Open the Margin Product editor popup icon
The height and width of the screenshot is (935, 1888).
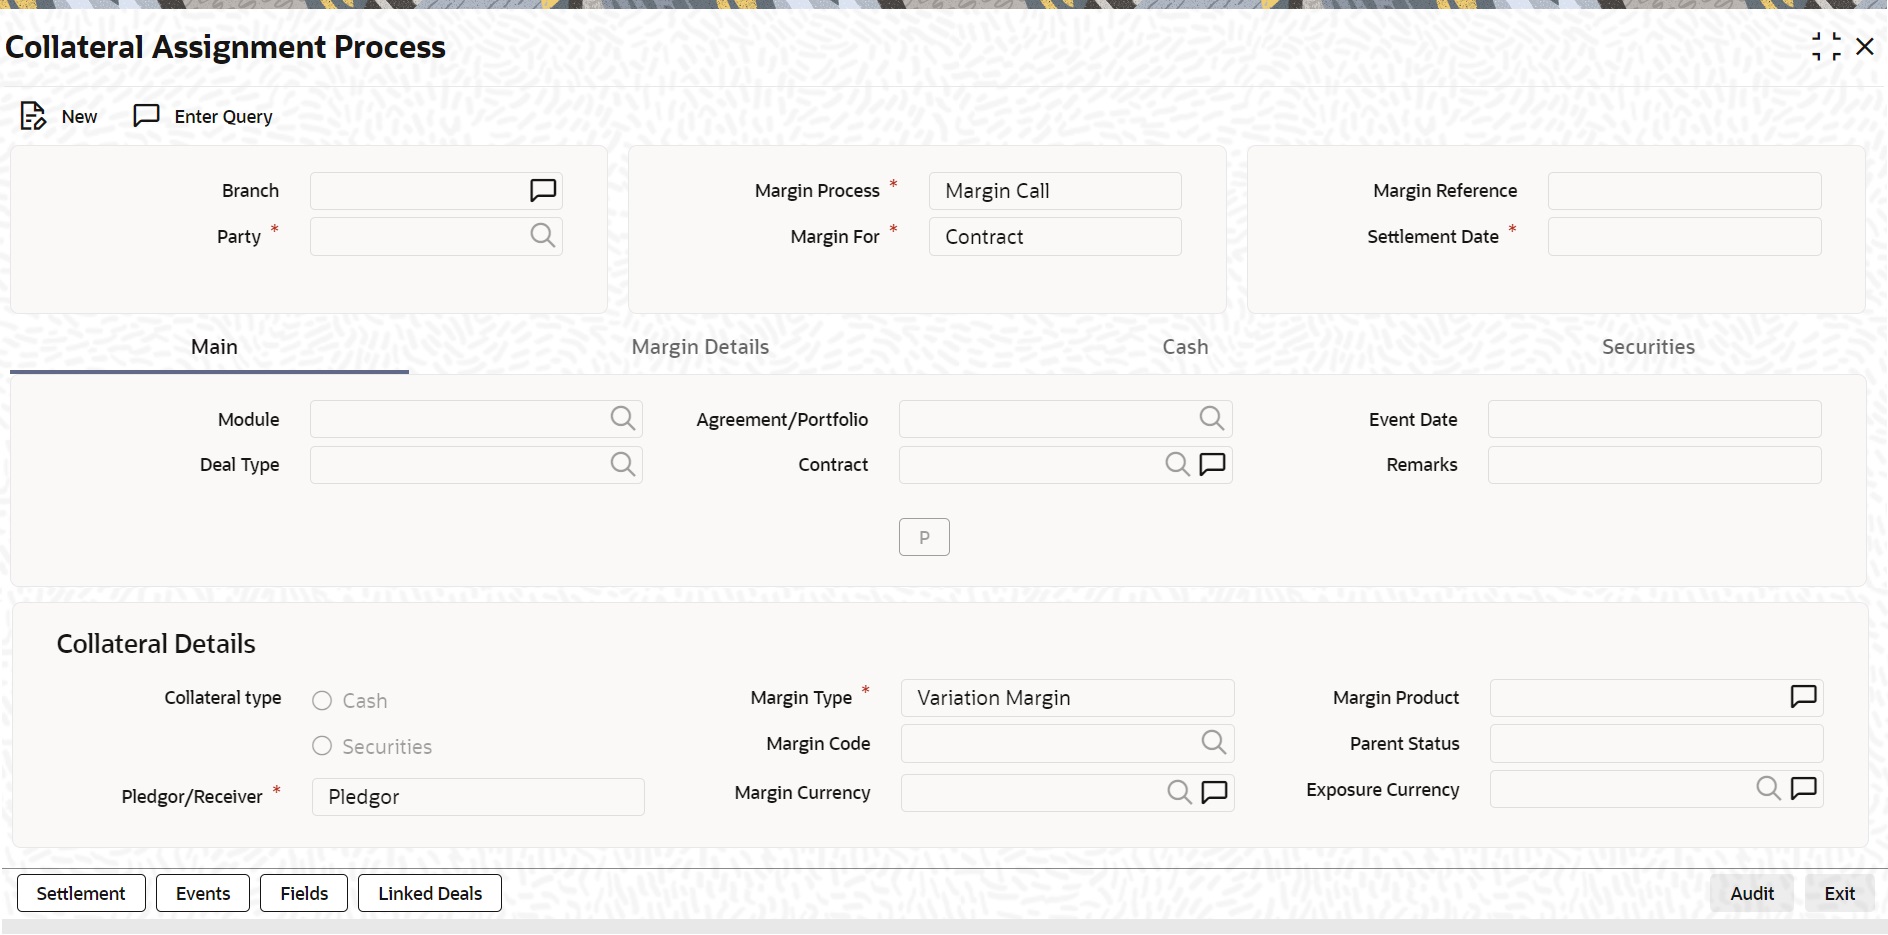(1803, 697)
